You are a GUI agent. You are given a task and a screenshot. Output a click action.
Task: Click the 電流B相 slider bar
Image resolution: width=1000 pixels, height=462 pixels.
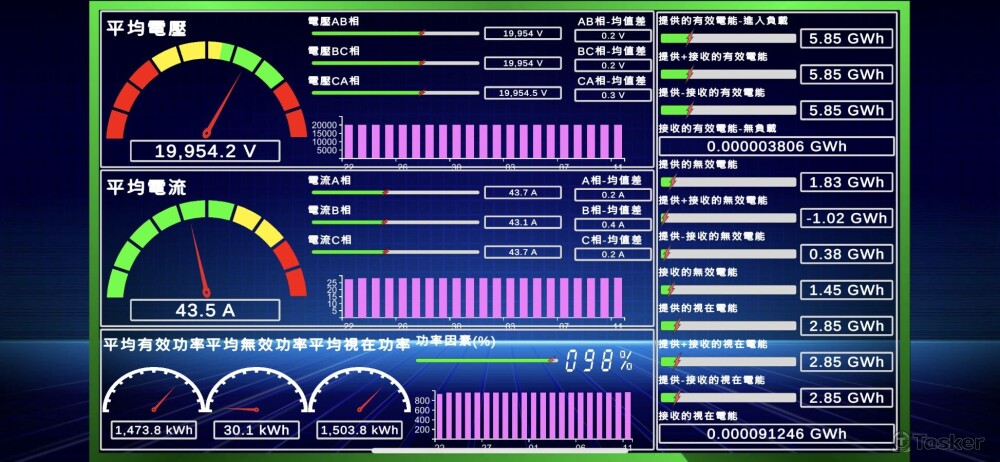394,222
